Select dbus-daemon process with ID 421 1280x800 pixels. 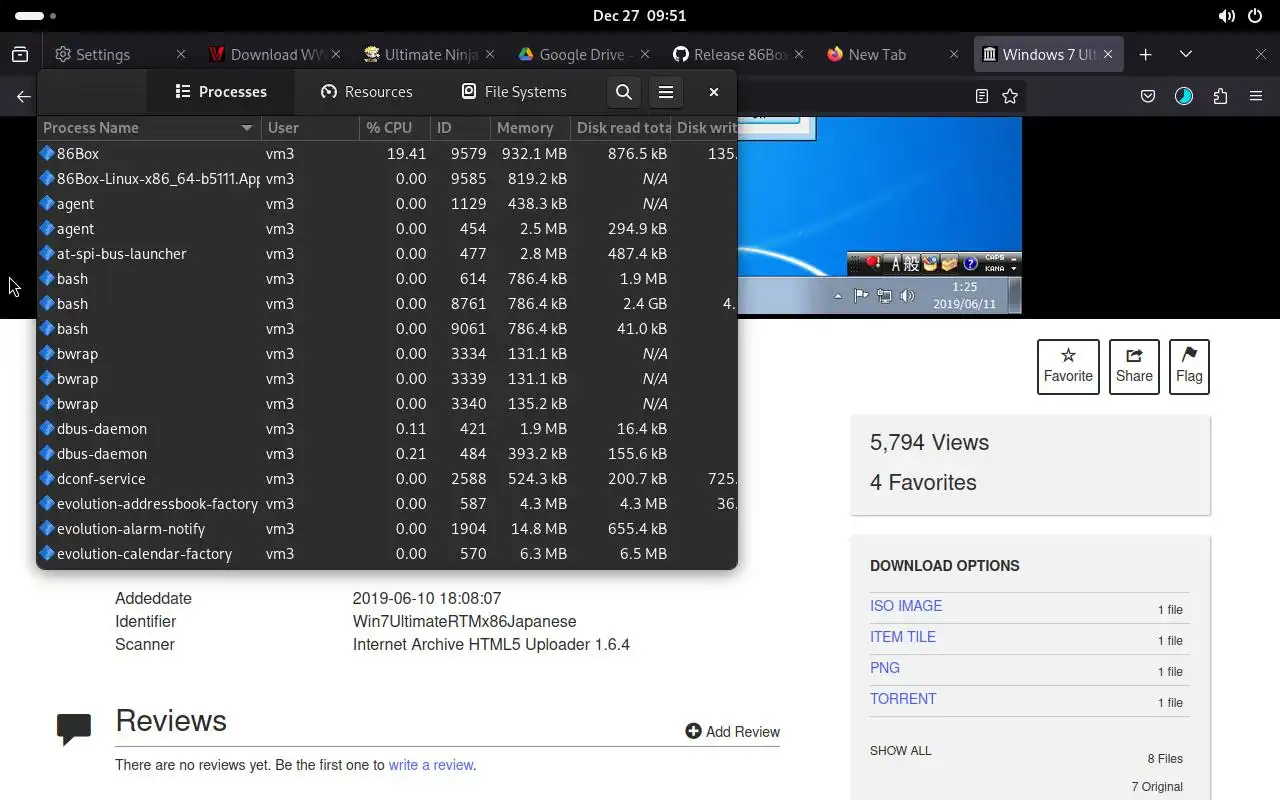pos(387,429)
